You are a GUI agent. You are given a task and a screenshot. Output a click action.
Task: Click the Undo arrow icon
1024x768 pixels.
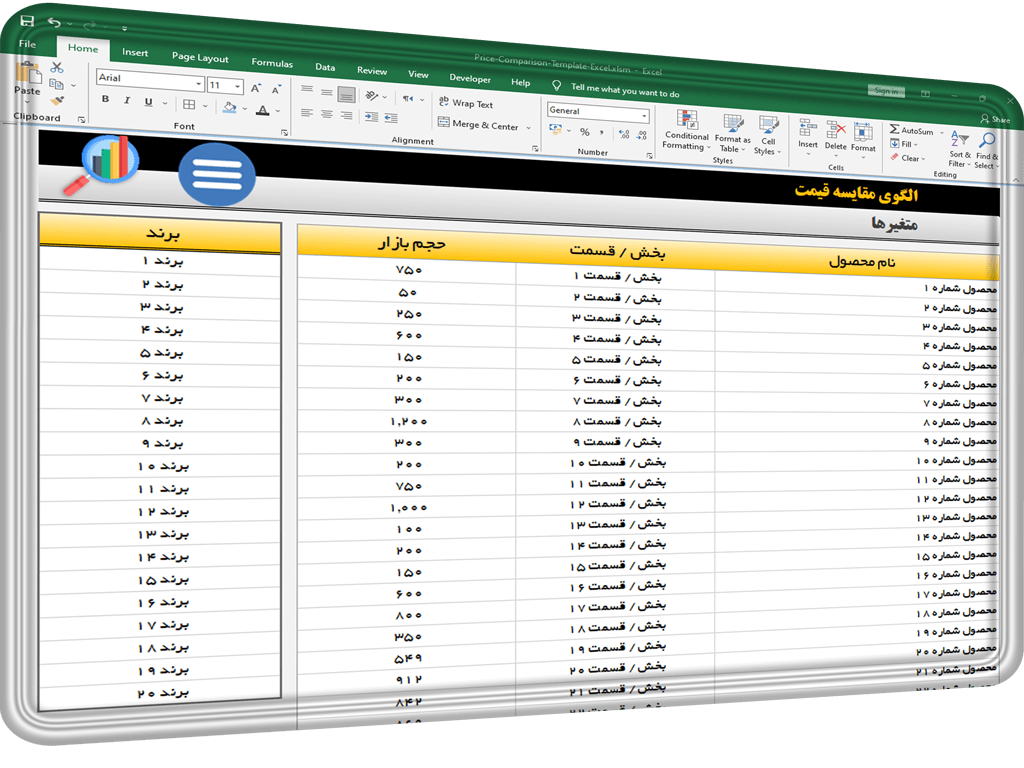coord(54,23)
